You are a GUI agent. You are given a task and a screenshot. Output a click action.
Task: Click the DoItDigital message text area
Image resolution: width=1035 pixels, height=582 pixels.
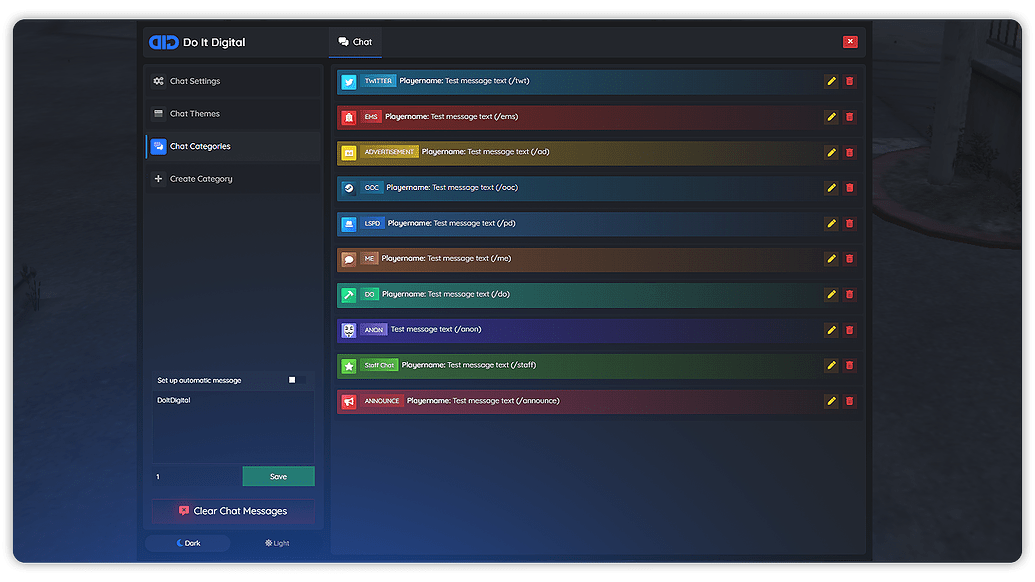232,425
